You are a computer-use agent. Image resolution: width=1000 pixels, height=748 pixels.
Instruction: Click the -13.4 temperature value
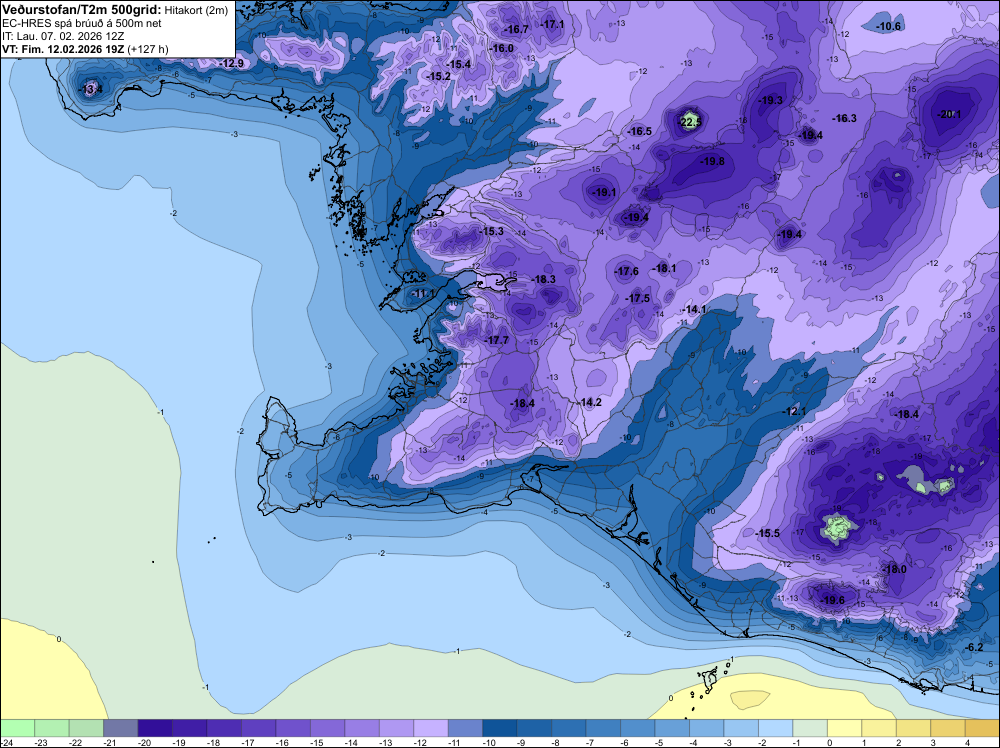(90, 89)
